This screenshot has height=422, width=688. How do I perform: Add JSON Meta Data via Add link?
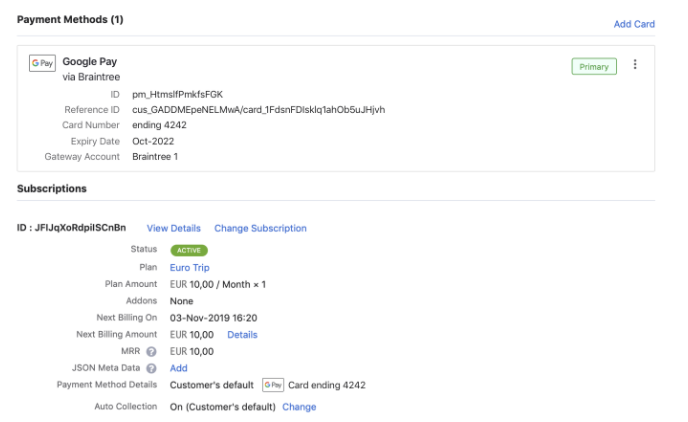[179, 368]
